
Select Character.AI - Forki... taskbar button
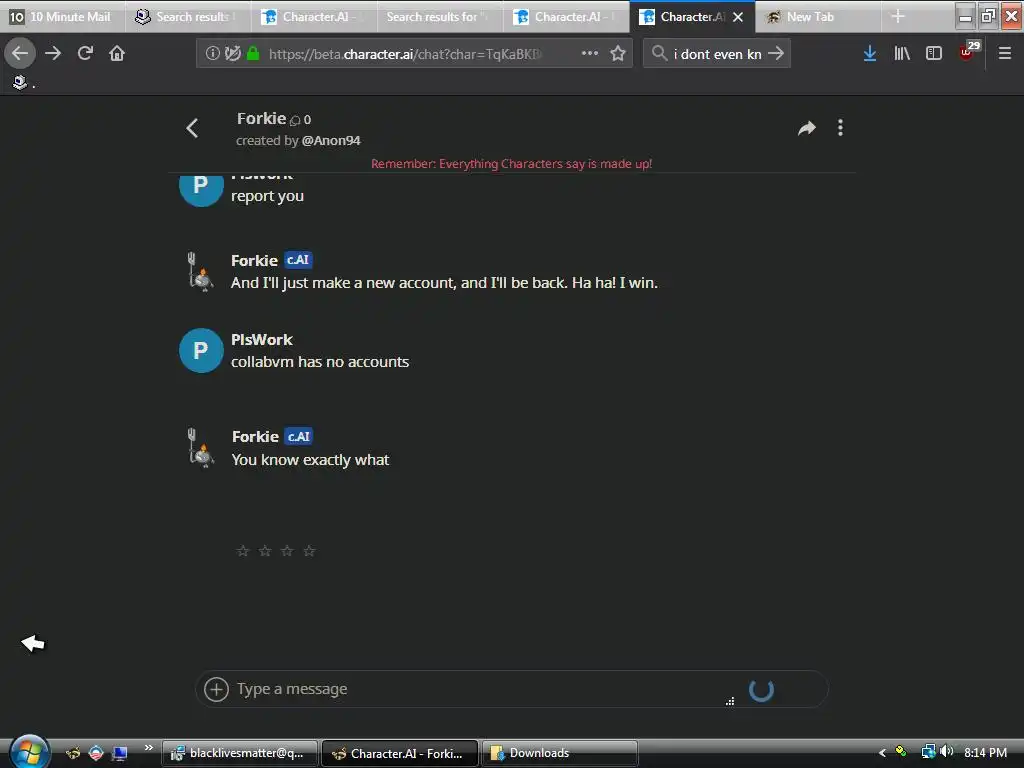coord(400,753)
